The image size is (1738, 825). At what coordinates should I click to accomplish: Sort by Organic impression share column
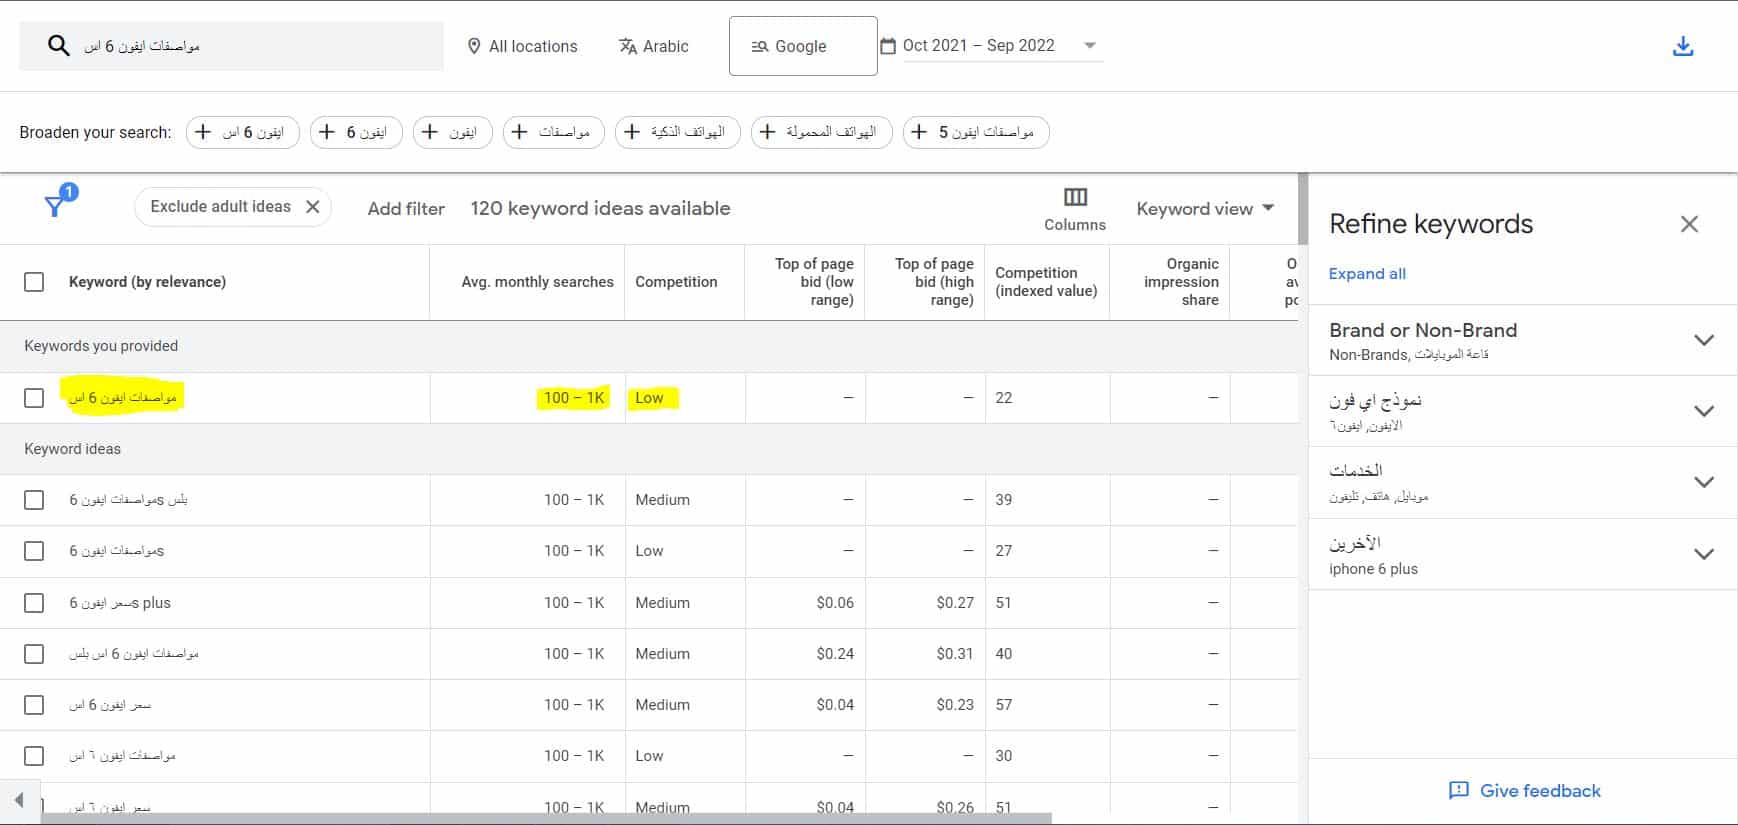point(1181,282)
